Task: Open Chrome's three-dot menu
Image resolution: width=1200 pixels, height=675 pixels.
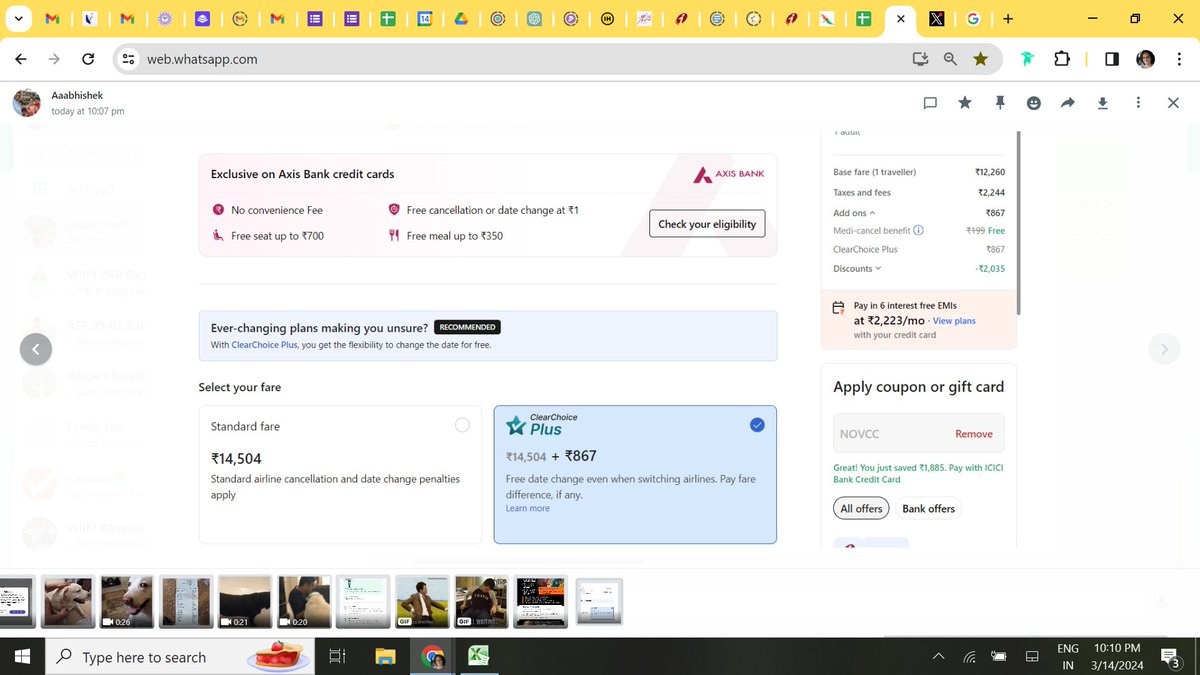Action: 1181,59
